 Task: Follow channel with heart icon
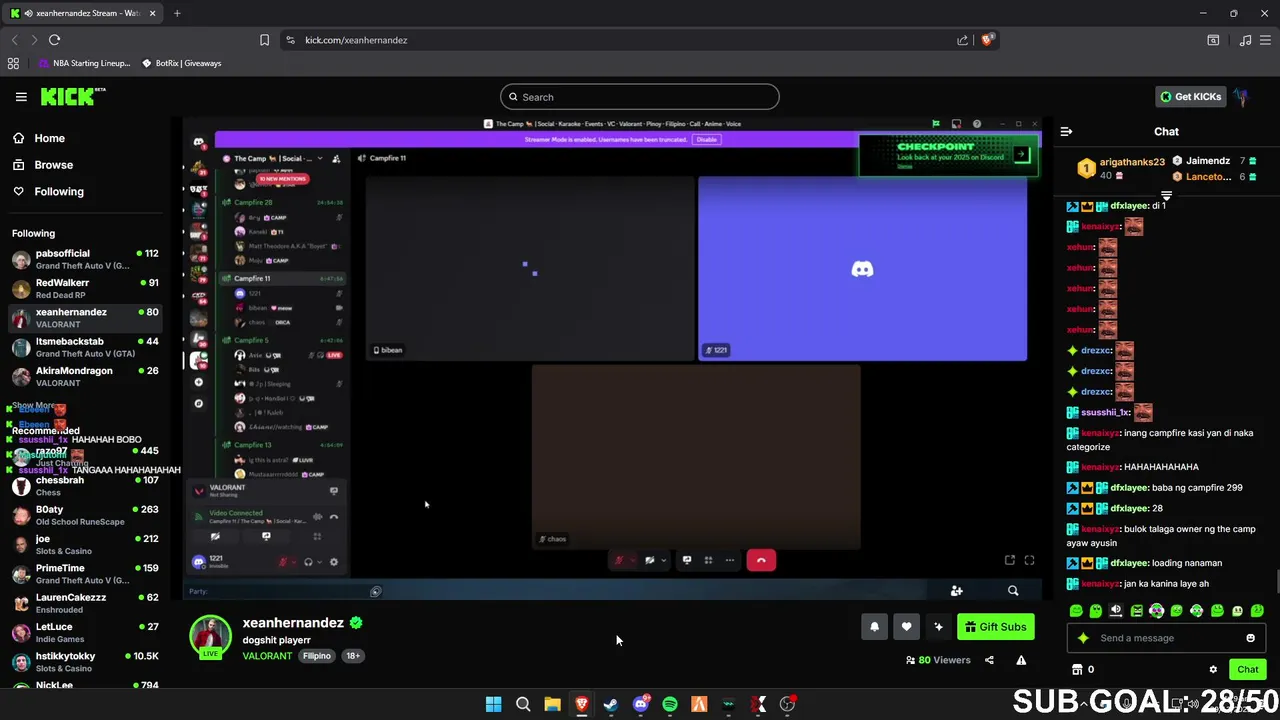pos(906,627)
